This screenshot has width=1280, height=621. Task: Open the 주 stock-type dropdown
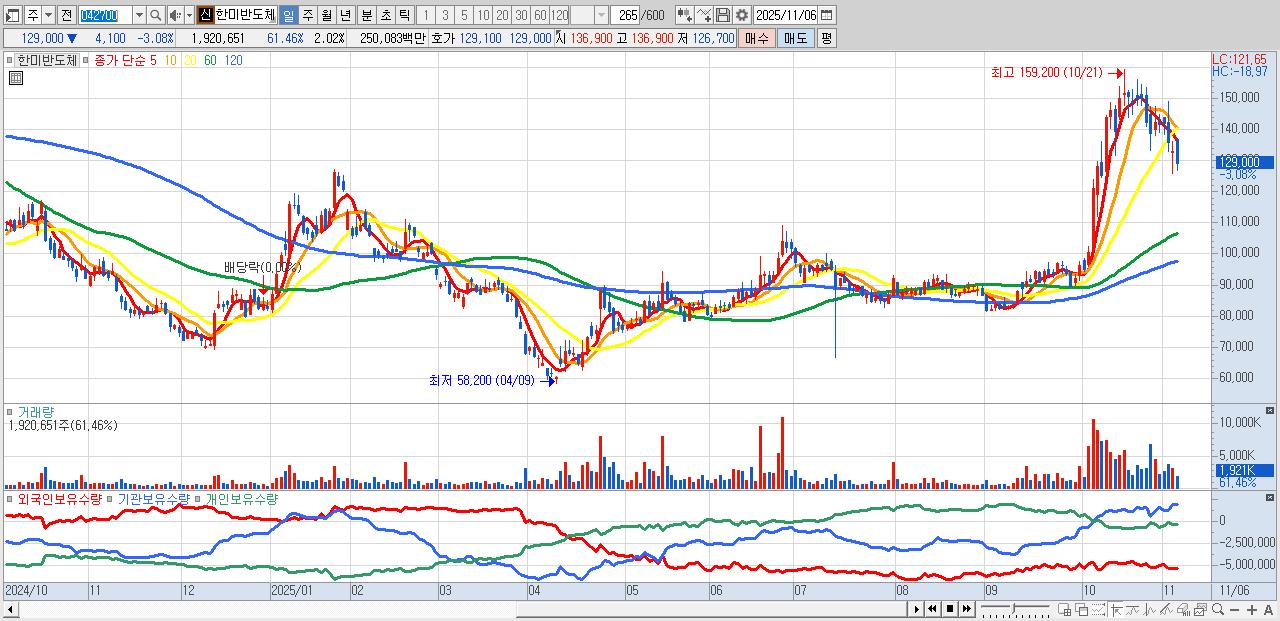(x=47, y=15)
